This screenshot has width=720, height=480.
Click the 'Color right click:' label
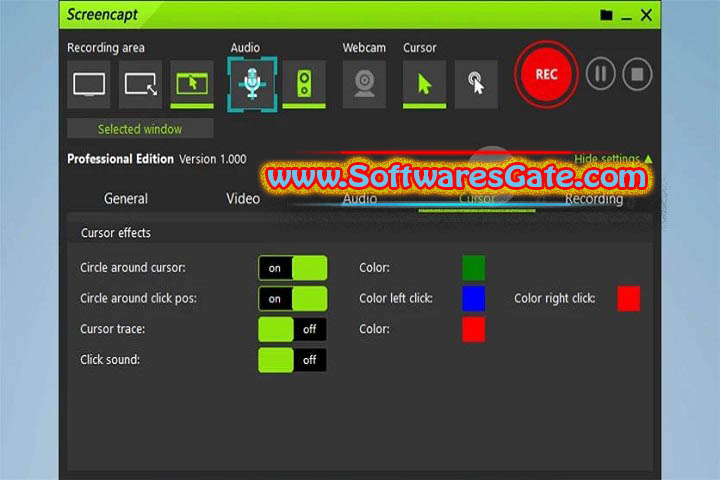coord(555,299)
